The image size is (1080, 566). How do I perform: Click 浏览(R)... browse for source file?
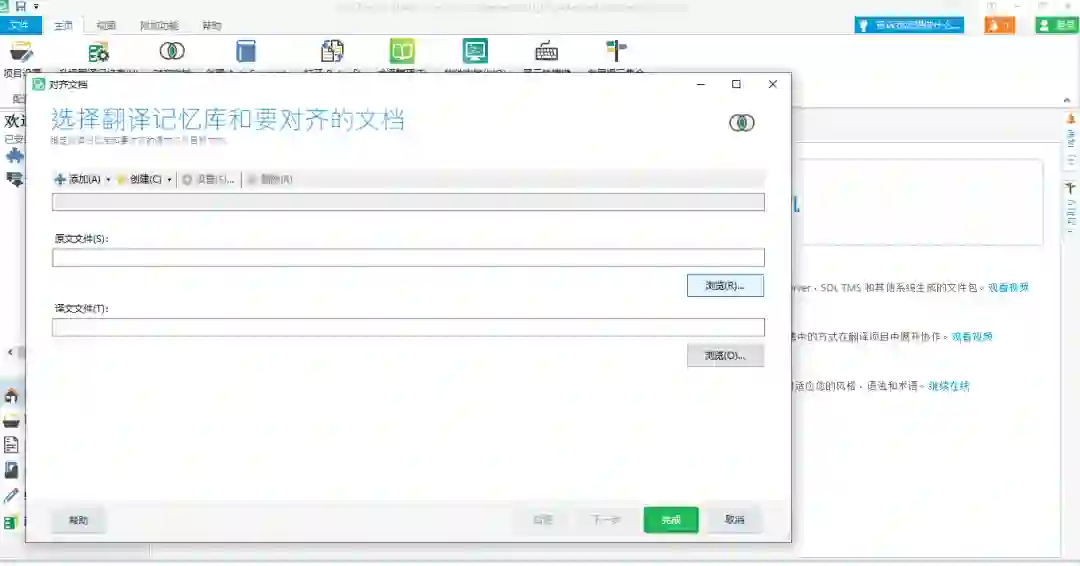725,286
